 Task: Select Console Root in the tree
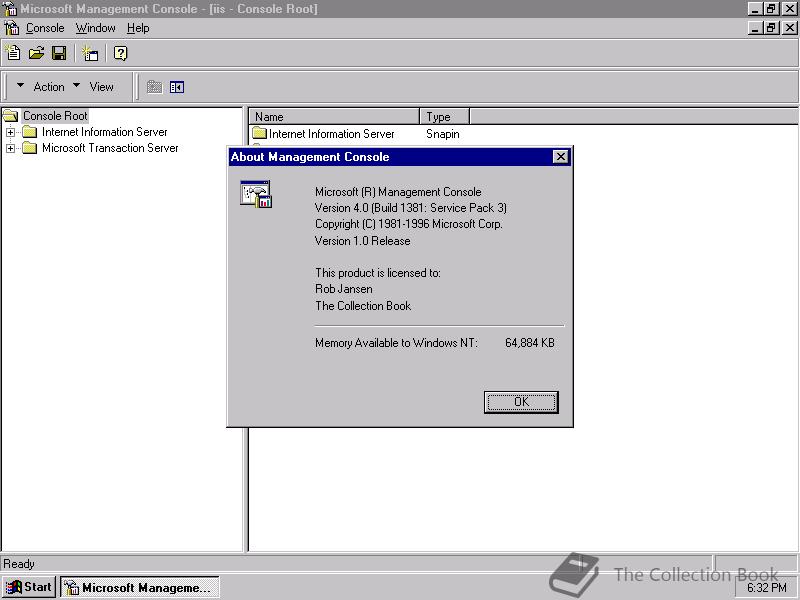(x=55, y=116)
